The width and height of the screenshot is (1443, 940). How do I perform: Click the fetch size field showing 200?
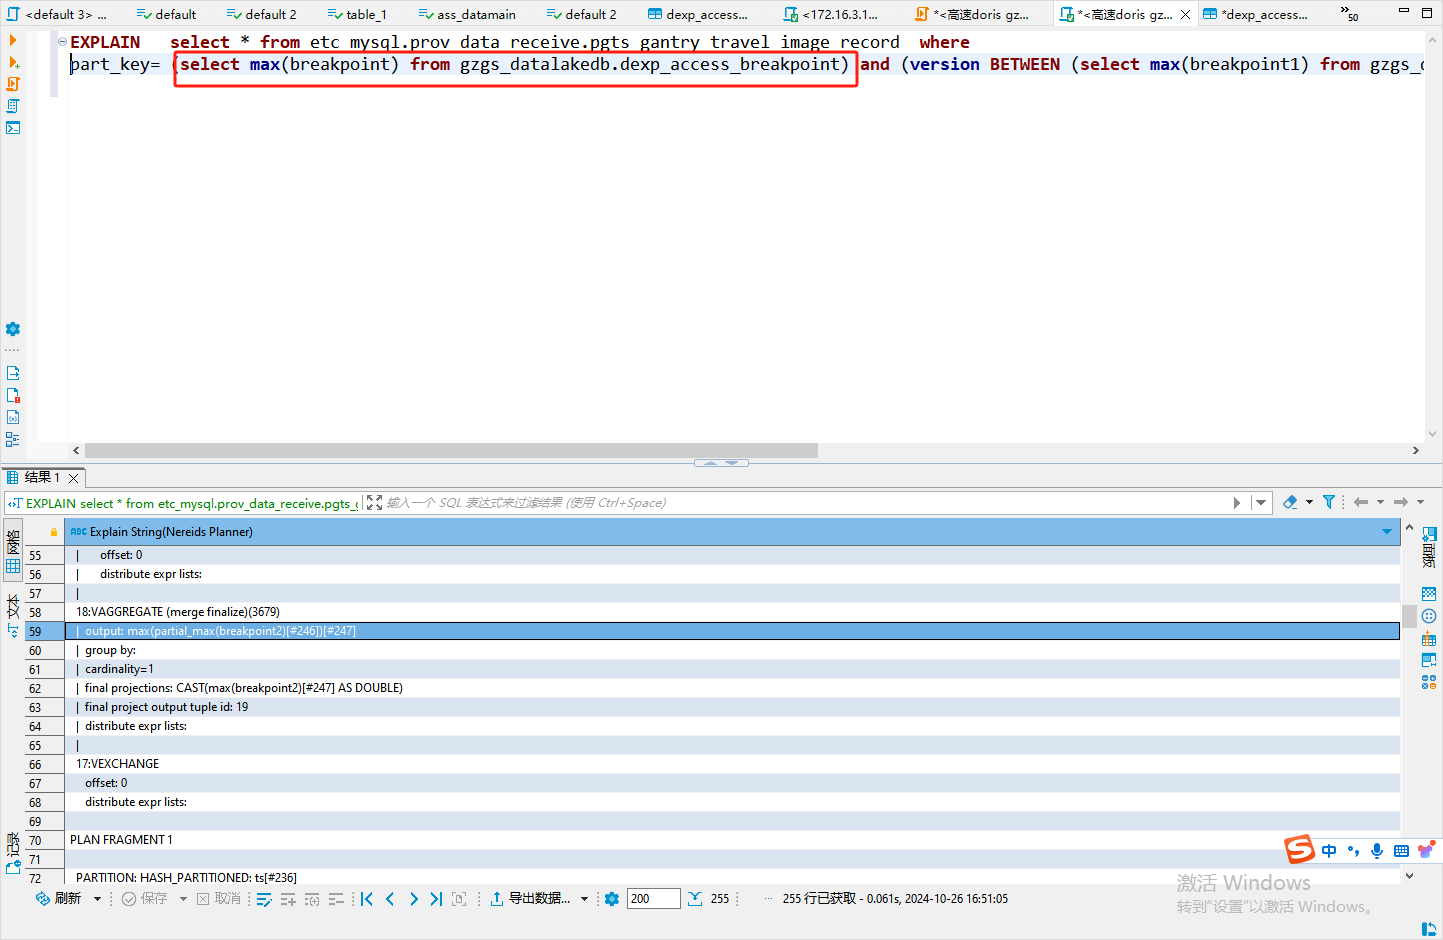pos(654,899)
